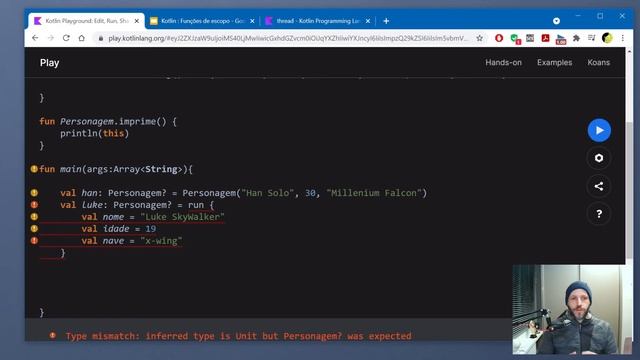Open the PDF Acrobat extension icon
640x360 pixels.
tap(545, 38)
